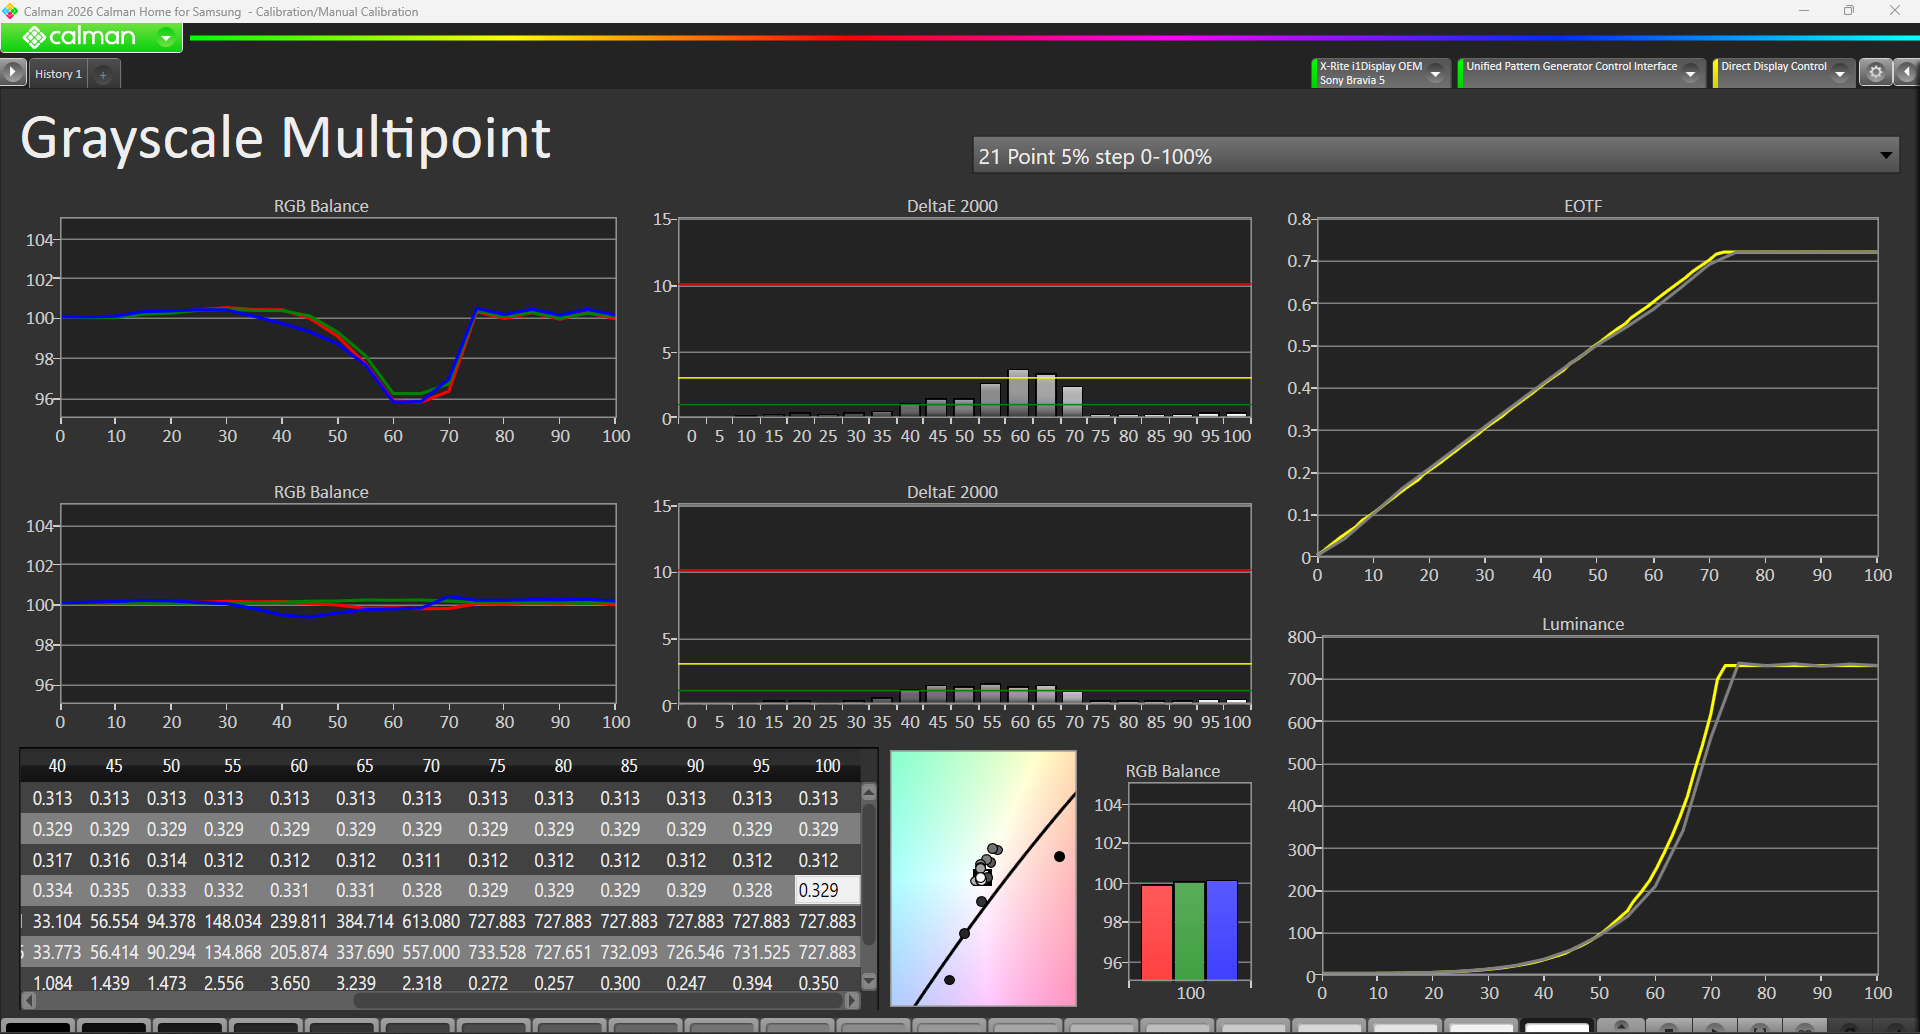Viewport: 1920px width, 1034px height.
Task: Add a new history tab
Action: click(103, 74)
